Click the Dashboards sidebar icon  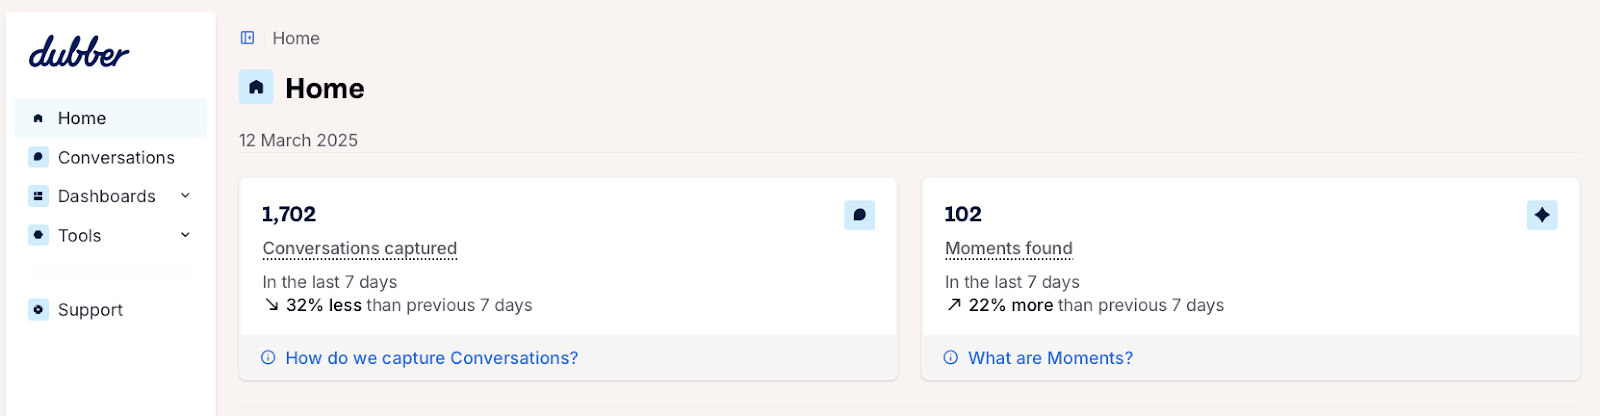click(x=38, y=196)
